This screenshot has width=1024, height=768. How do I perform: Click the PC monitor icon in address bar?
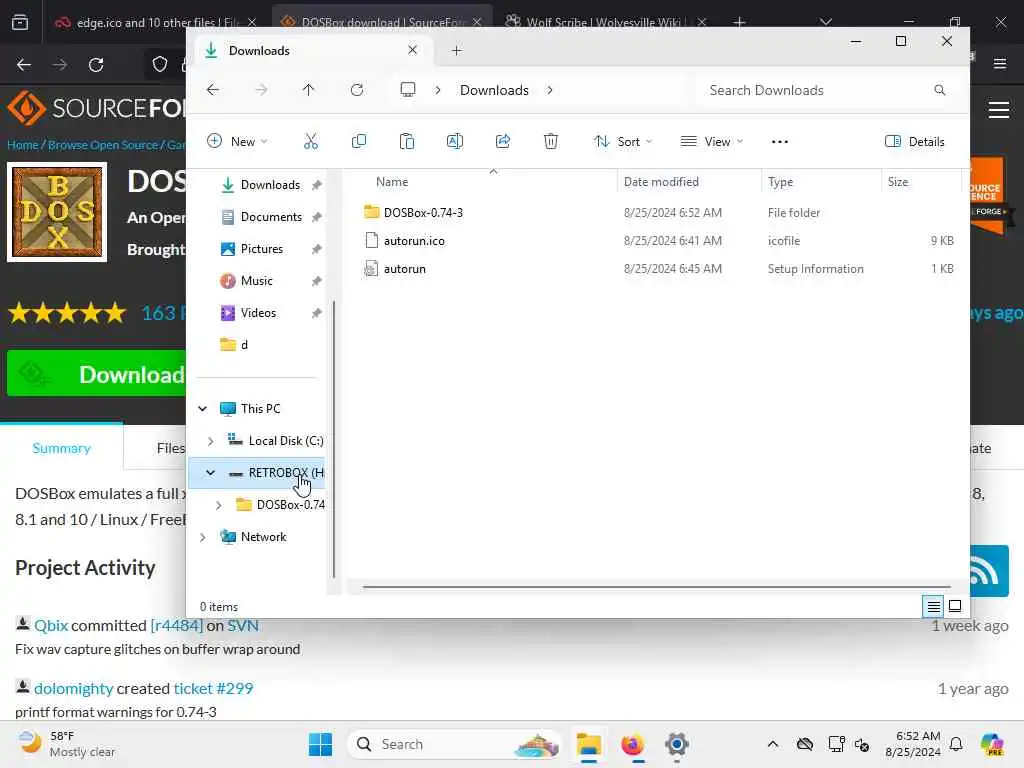pyautogui.click(x=408, y=89)
